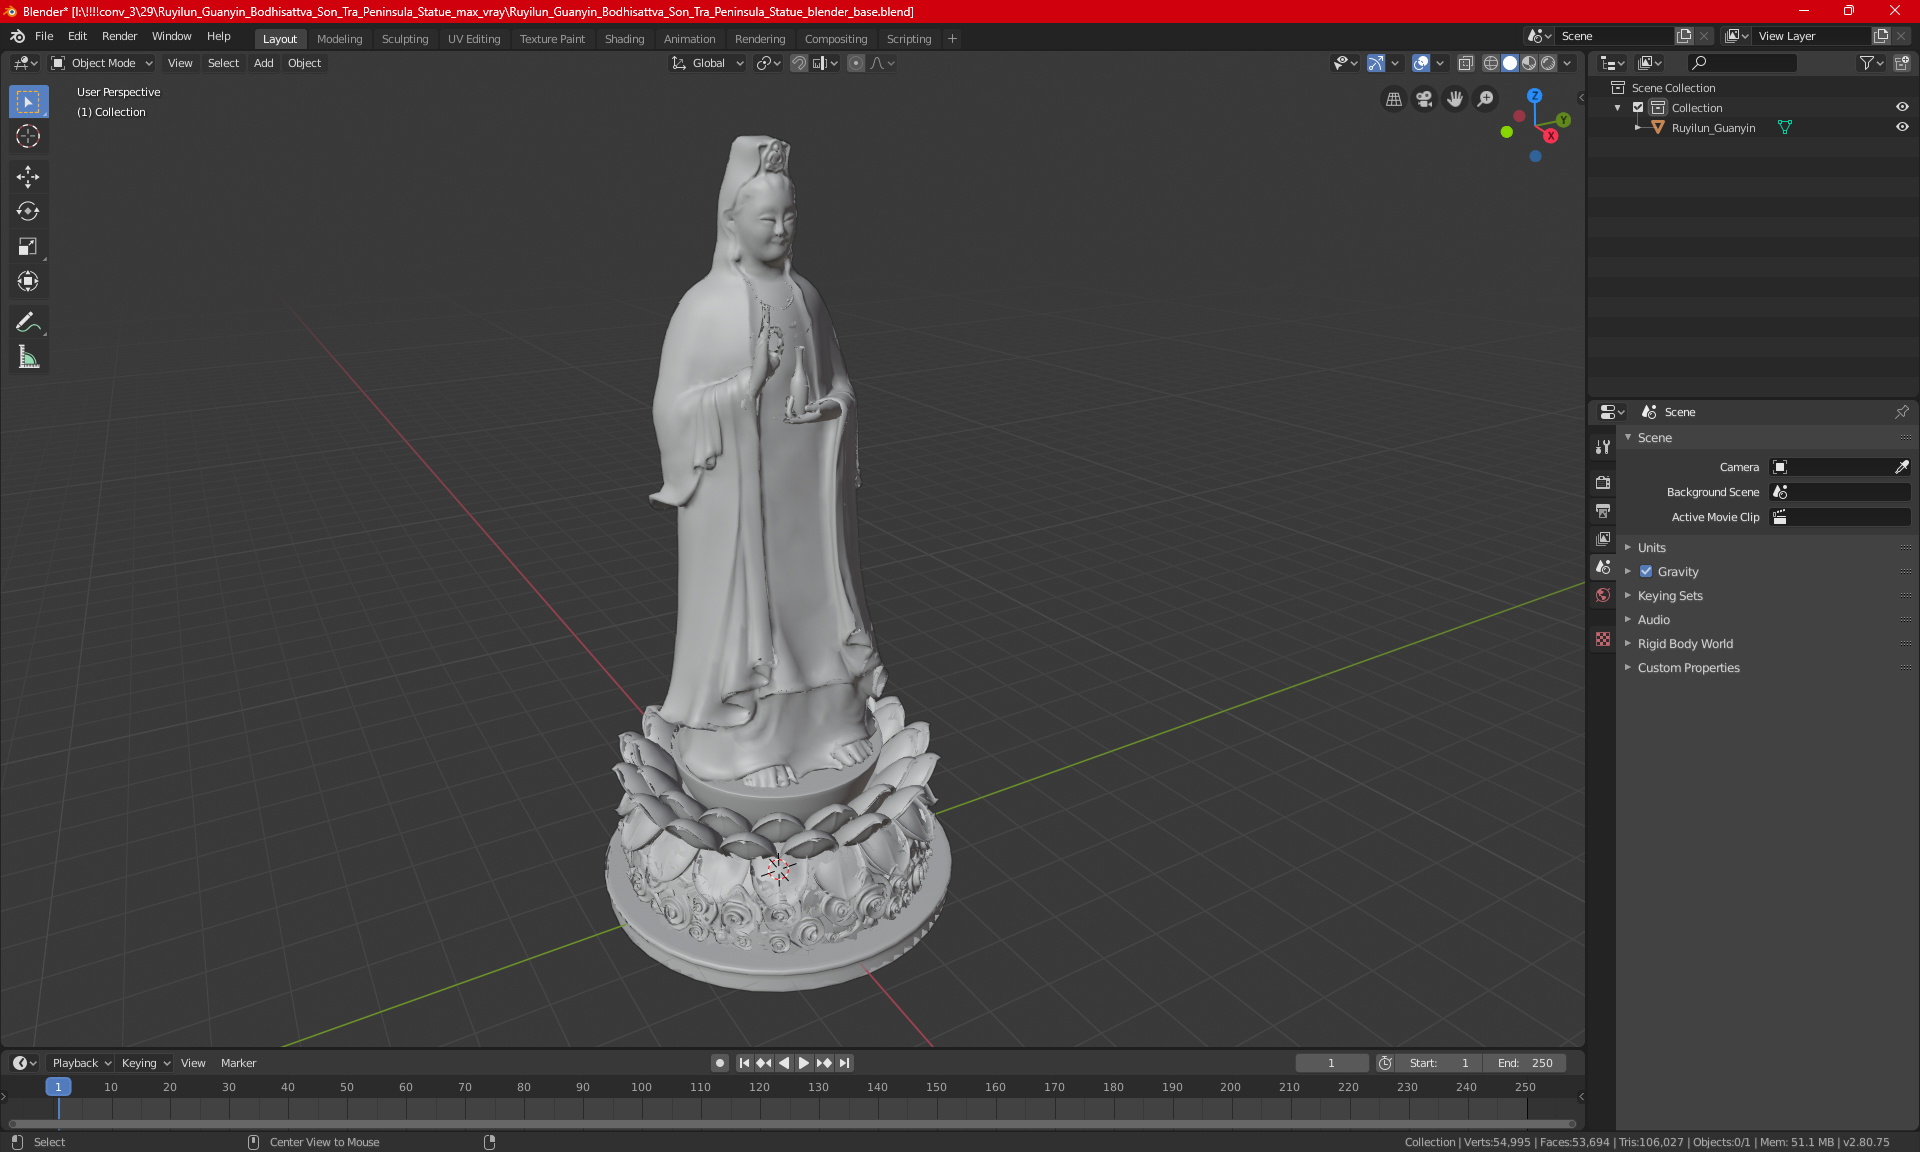The height and width of the screenshot is (1152, 1920).
Task: Toggle viewport gizmos display
Action: pos(1376,63)
